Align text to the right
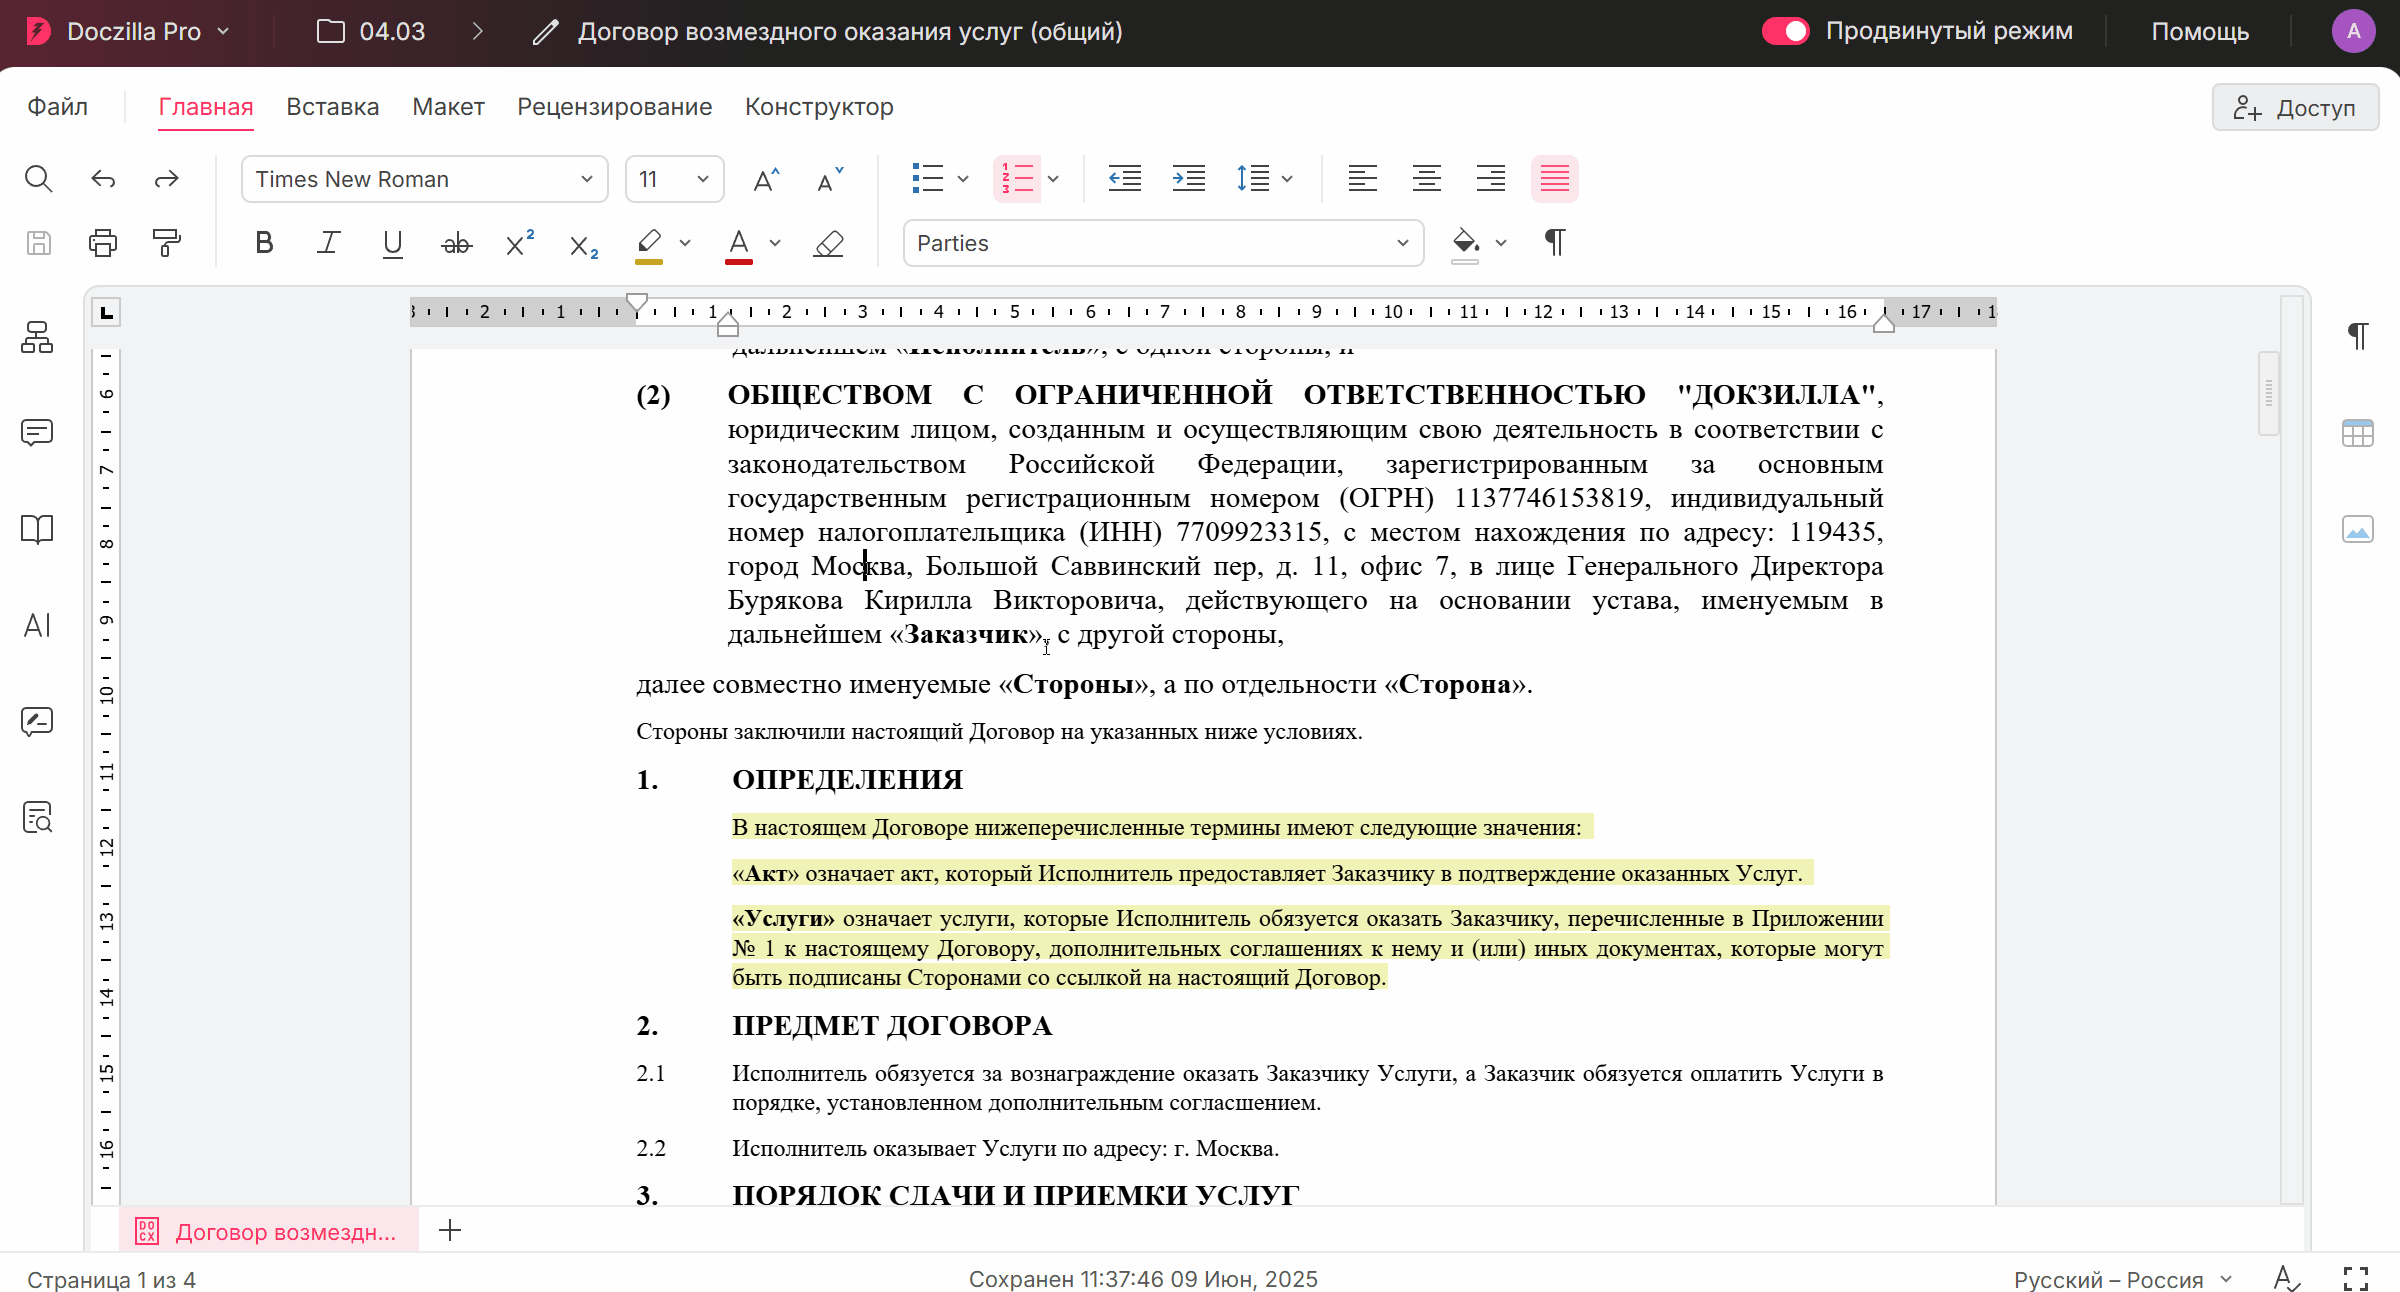The width and height of the screenshot is (2400, 1292). click(x=1491, y=179)
